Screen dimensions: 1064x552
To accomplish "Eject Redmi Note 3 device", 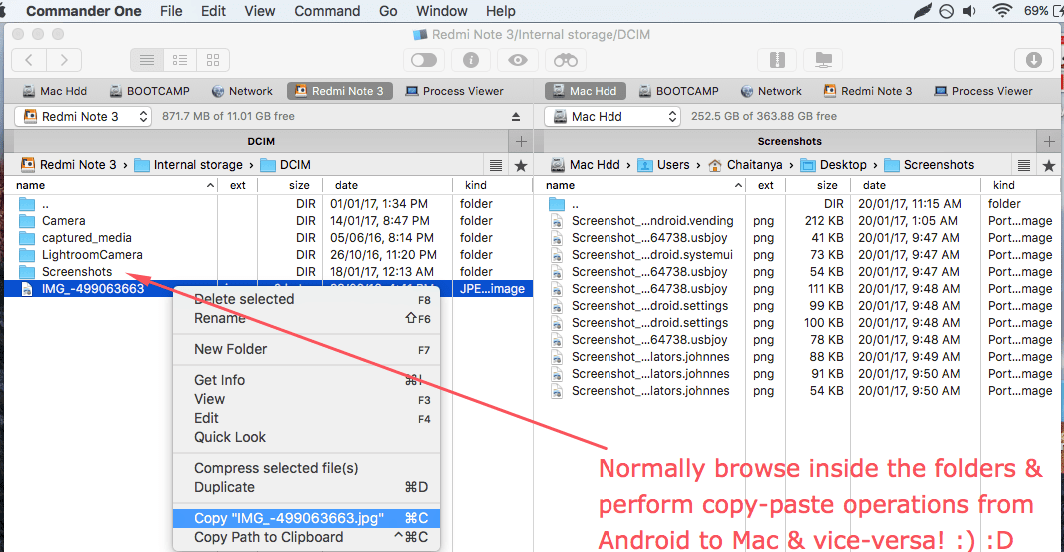I will tap(516, 117).
